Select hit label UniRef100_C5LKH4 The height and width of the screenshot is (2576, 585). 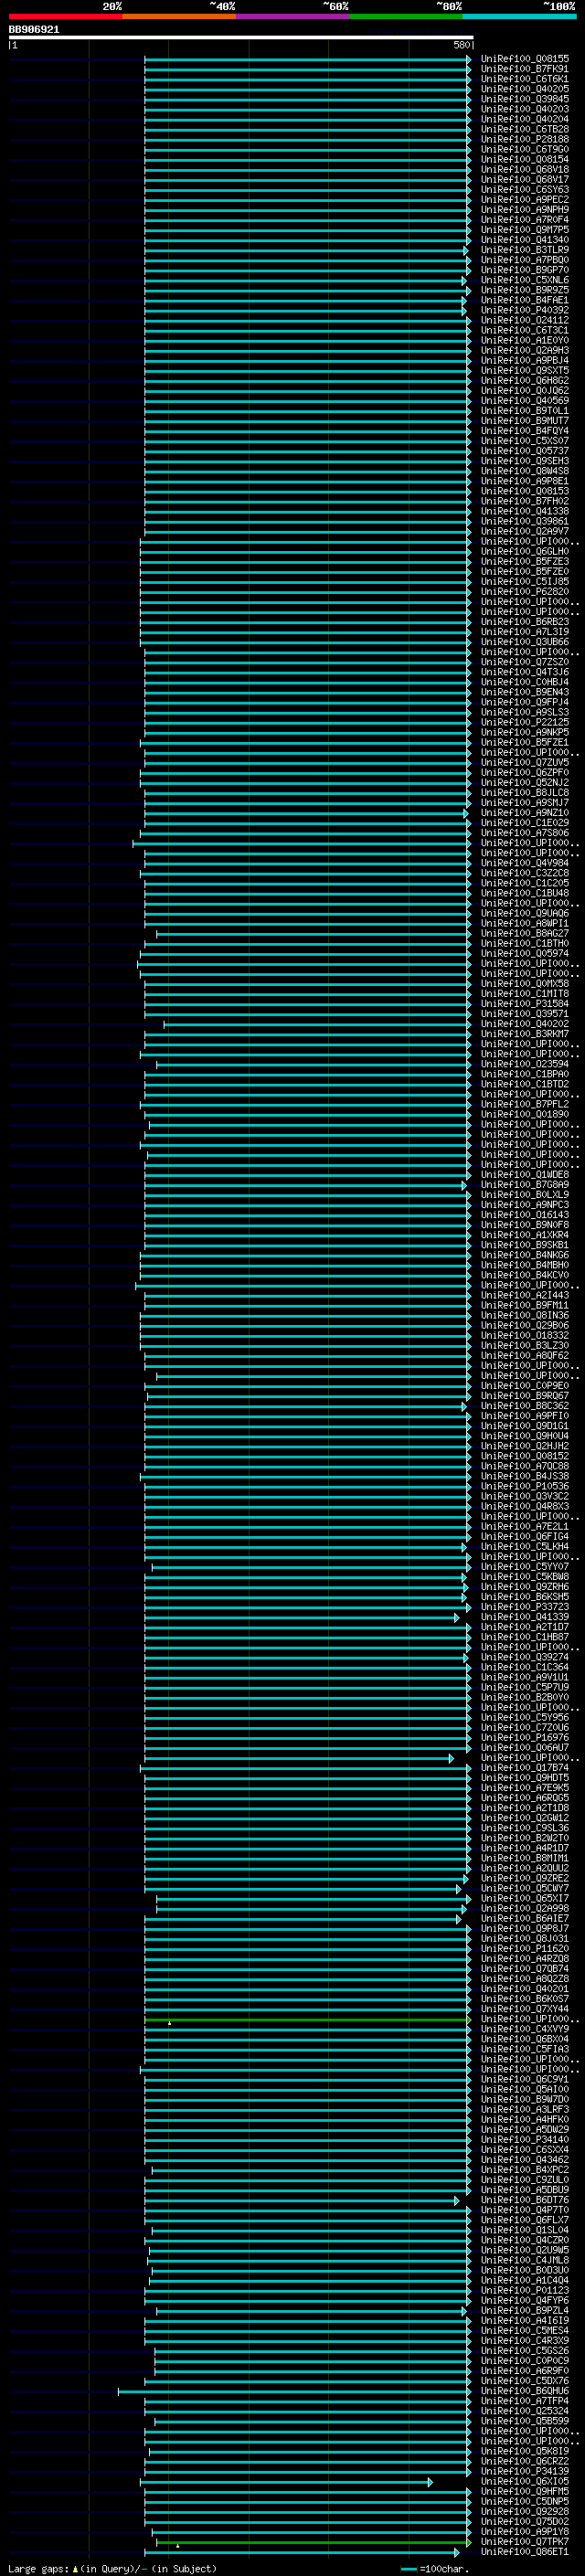(x=524, y=1547)
